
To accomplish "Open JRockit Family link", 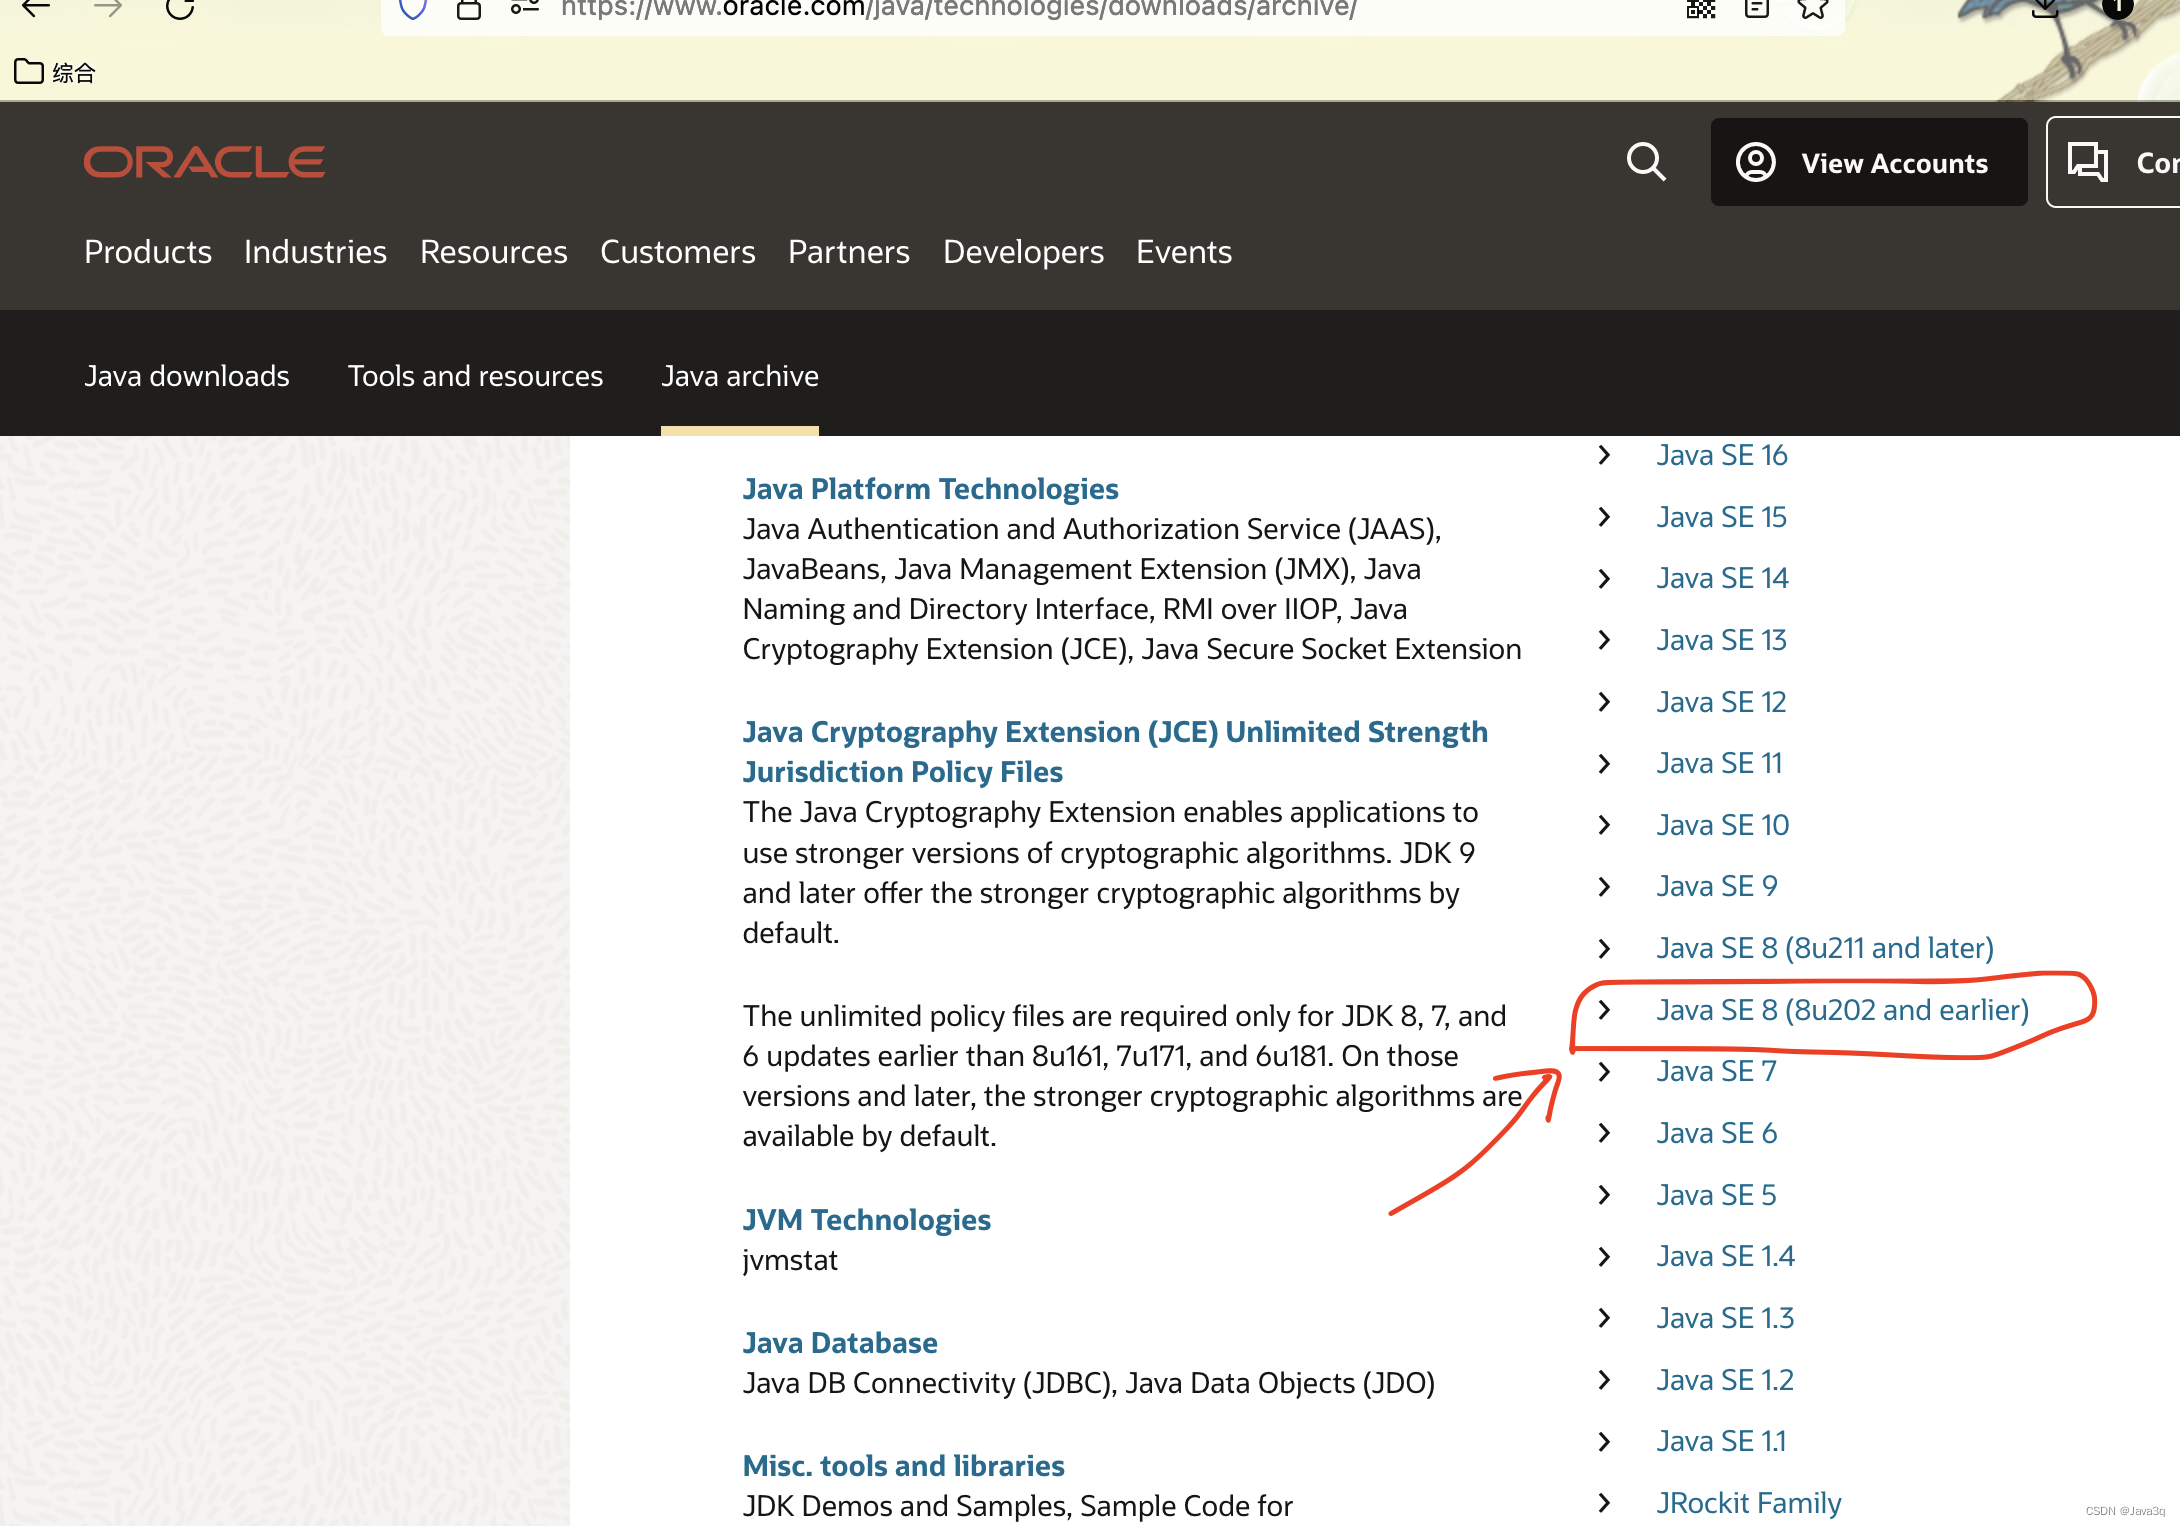I will click(1748, 1503).
